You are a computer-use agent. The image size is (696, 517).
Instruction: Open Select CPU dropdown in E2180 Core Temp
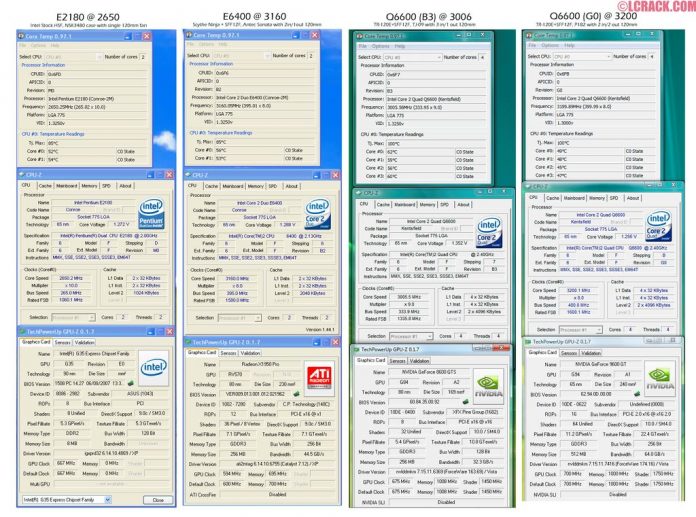coord(73,57)
